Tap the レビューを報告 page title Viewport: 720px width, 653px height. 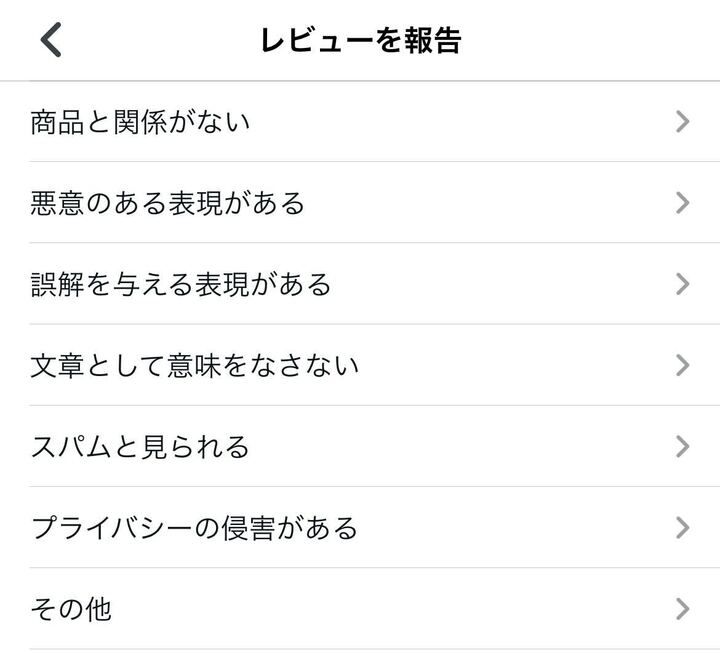click(361, 40)
